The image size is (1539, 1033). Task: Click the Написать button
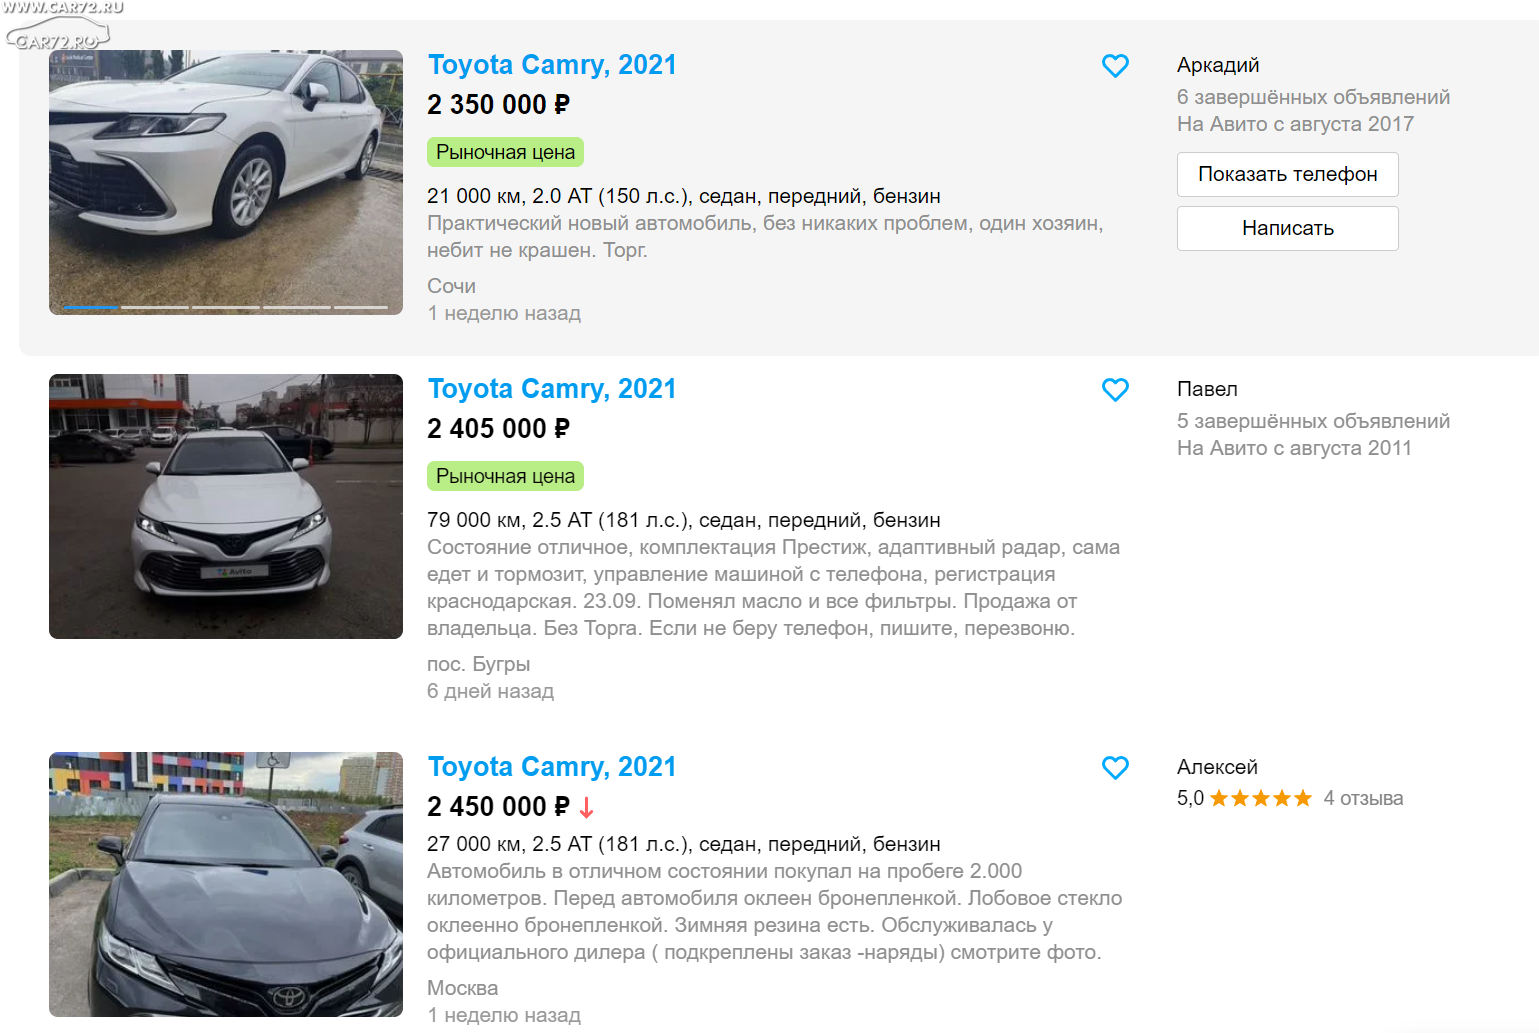(x=1287, y=228)
